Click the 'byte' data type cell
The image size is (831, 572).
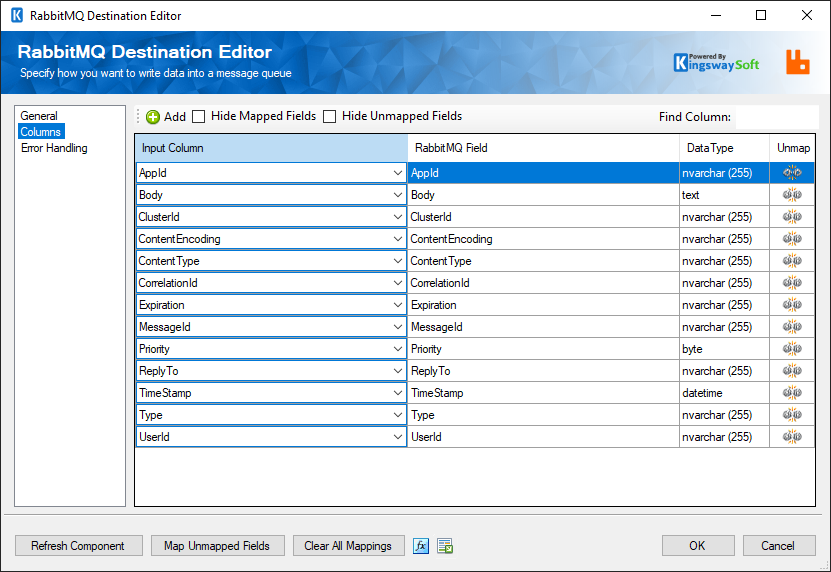[724, 349]
